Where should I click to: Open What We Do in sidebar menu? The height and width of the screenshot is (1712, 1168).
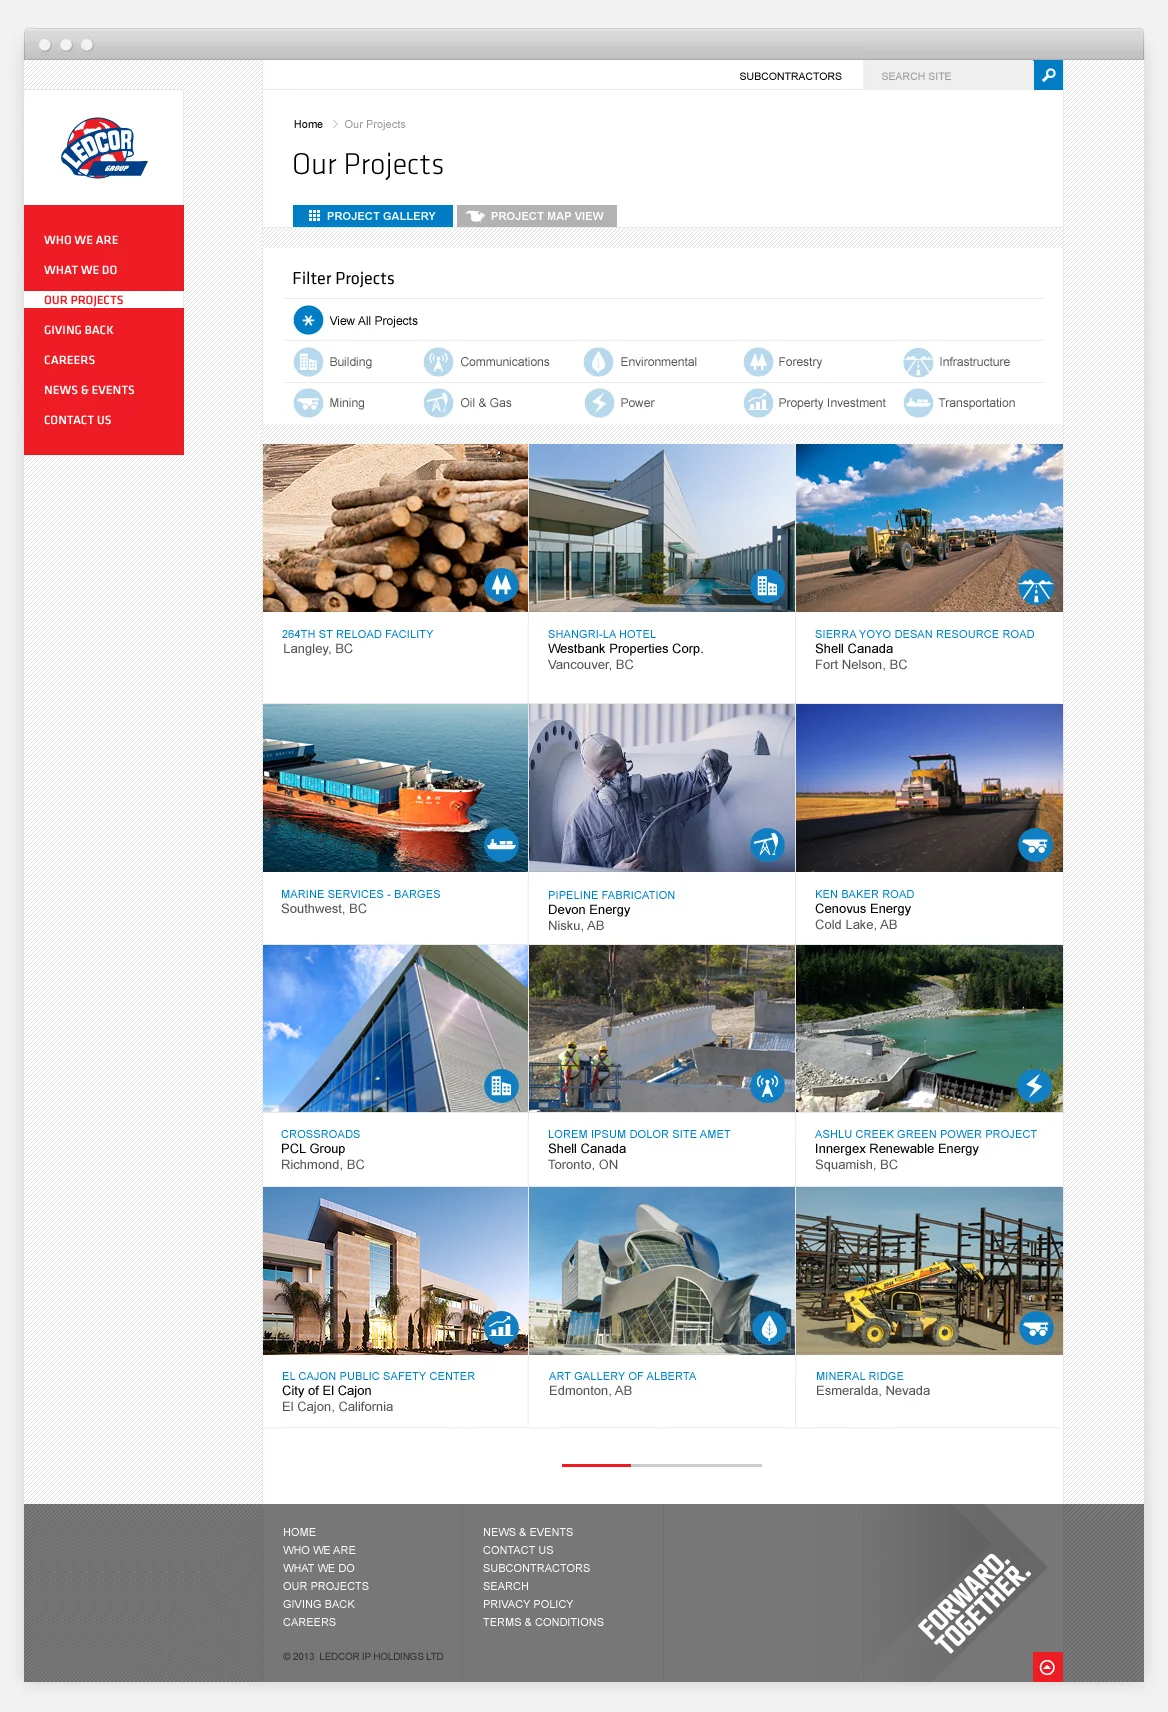(80, 270)
